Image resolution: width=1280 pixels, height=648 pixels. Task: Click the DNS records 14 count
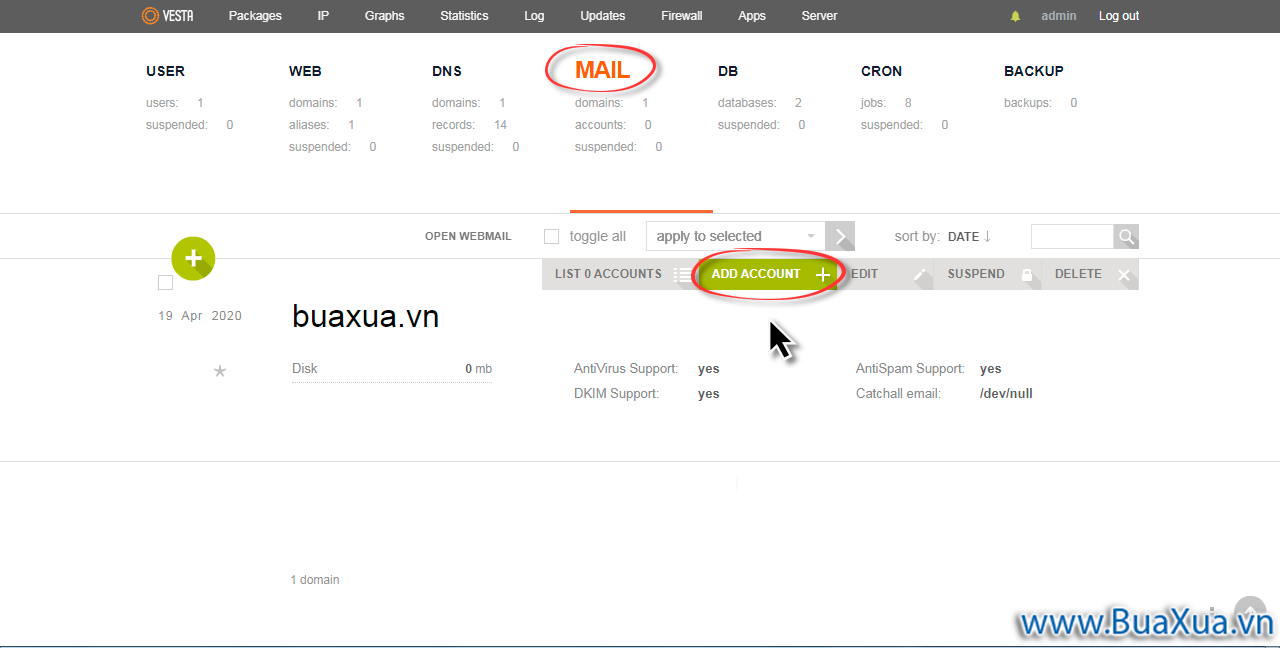500,125
